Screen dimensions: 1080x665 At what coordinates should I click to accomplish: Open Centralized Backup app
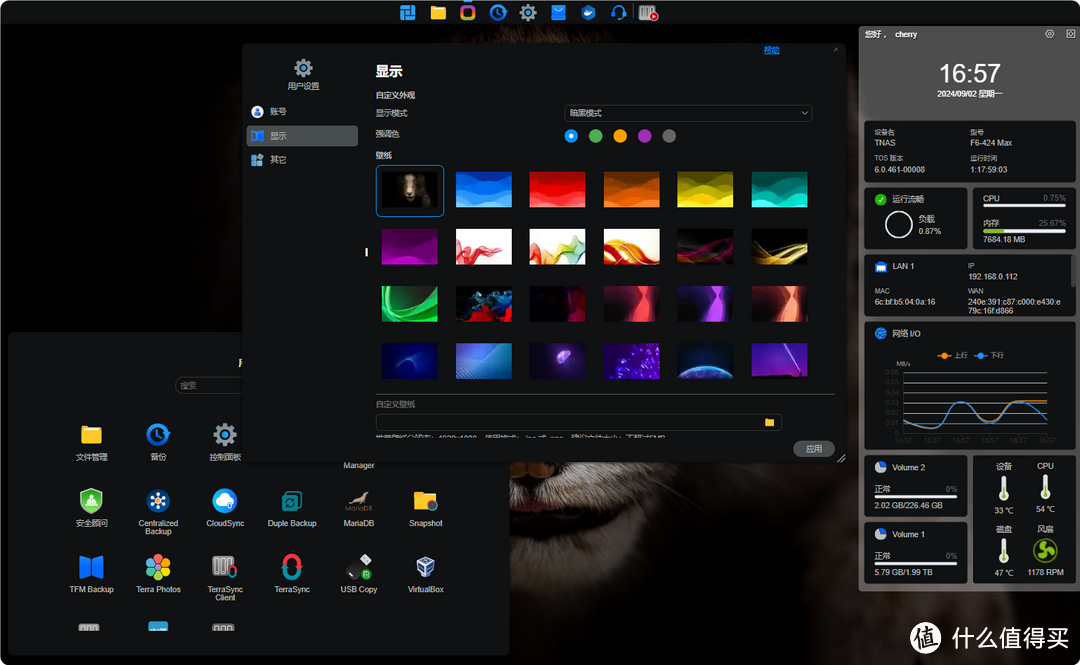point(158,502)
